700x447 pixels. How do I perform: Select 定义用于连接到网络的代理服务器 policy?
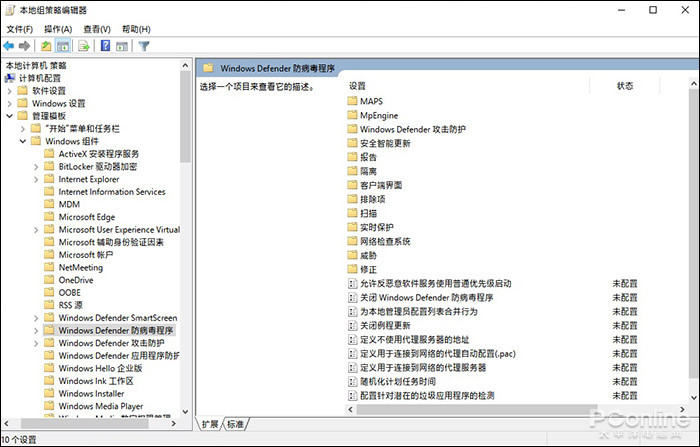[423, 368]
